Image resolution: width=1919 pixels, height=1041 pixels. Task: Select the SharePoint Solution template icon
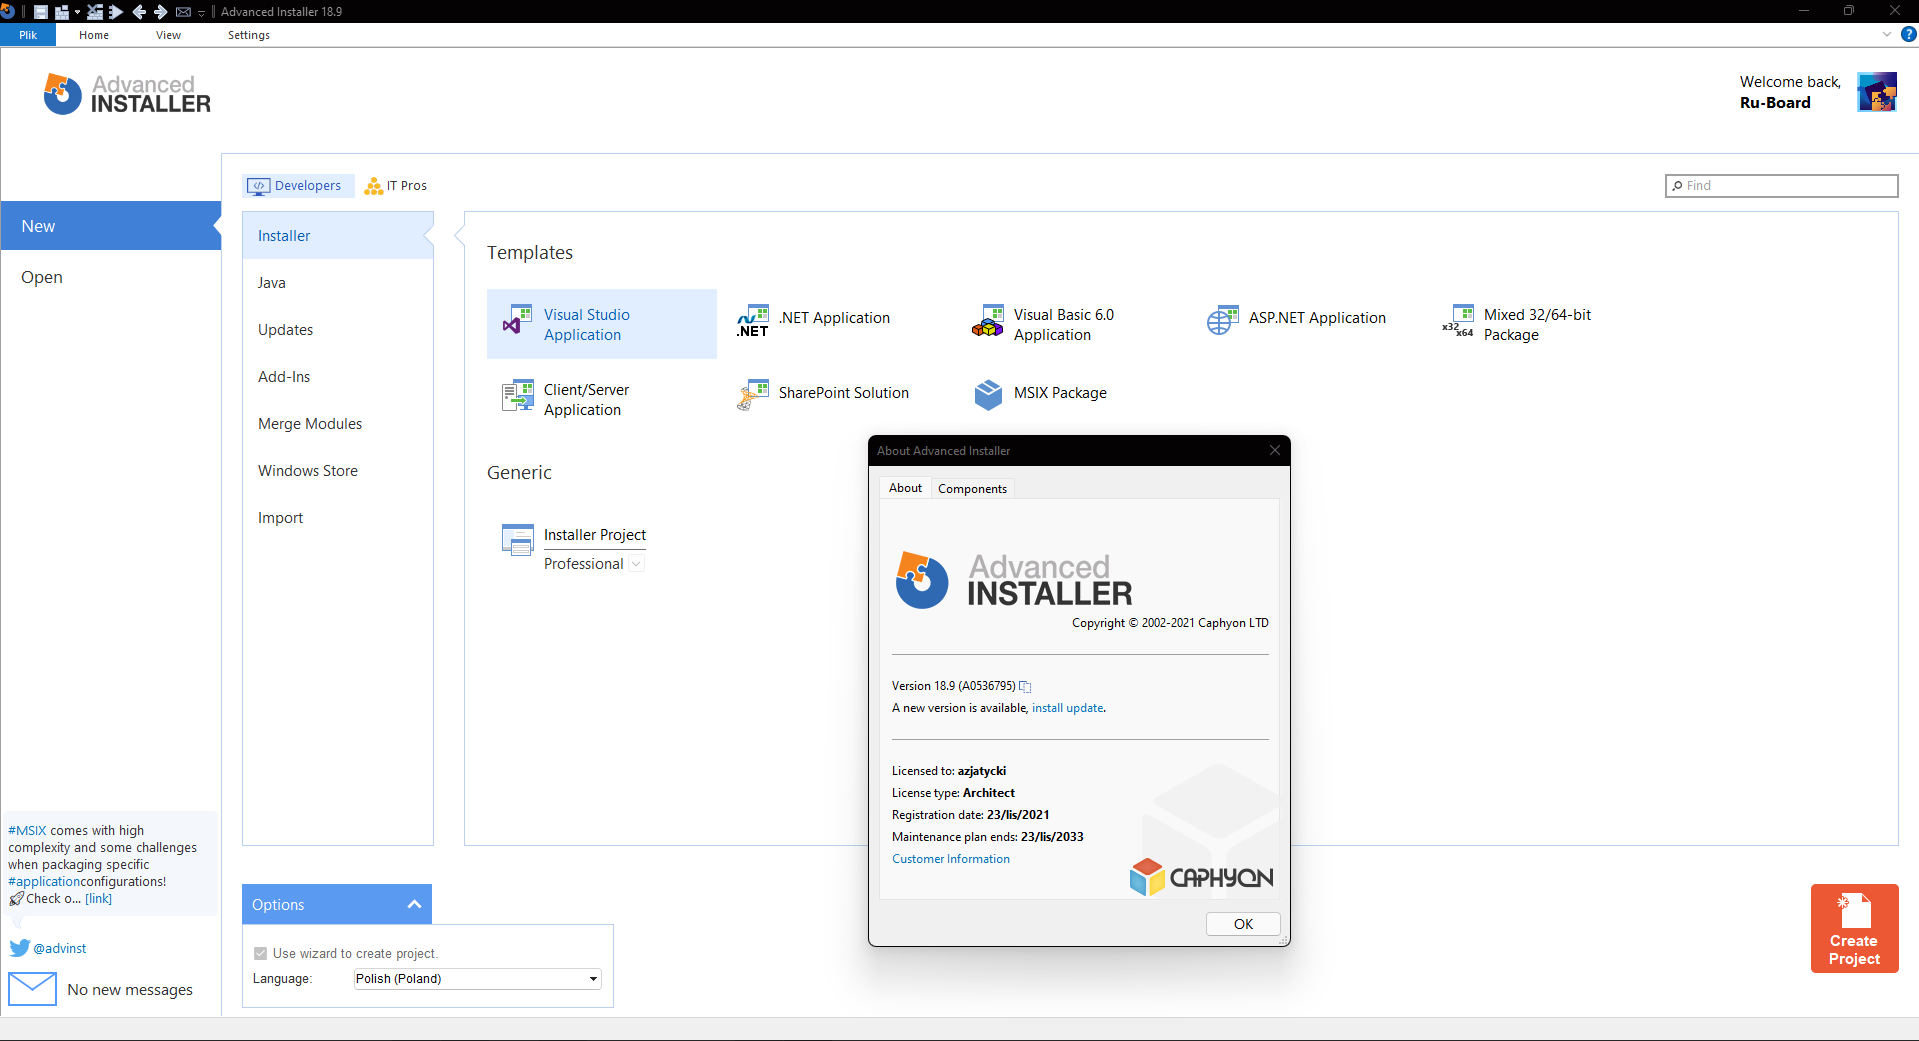(753, 395)
